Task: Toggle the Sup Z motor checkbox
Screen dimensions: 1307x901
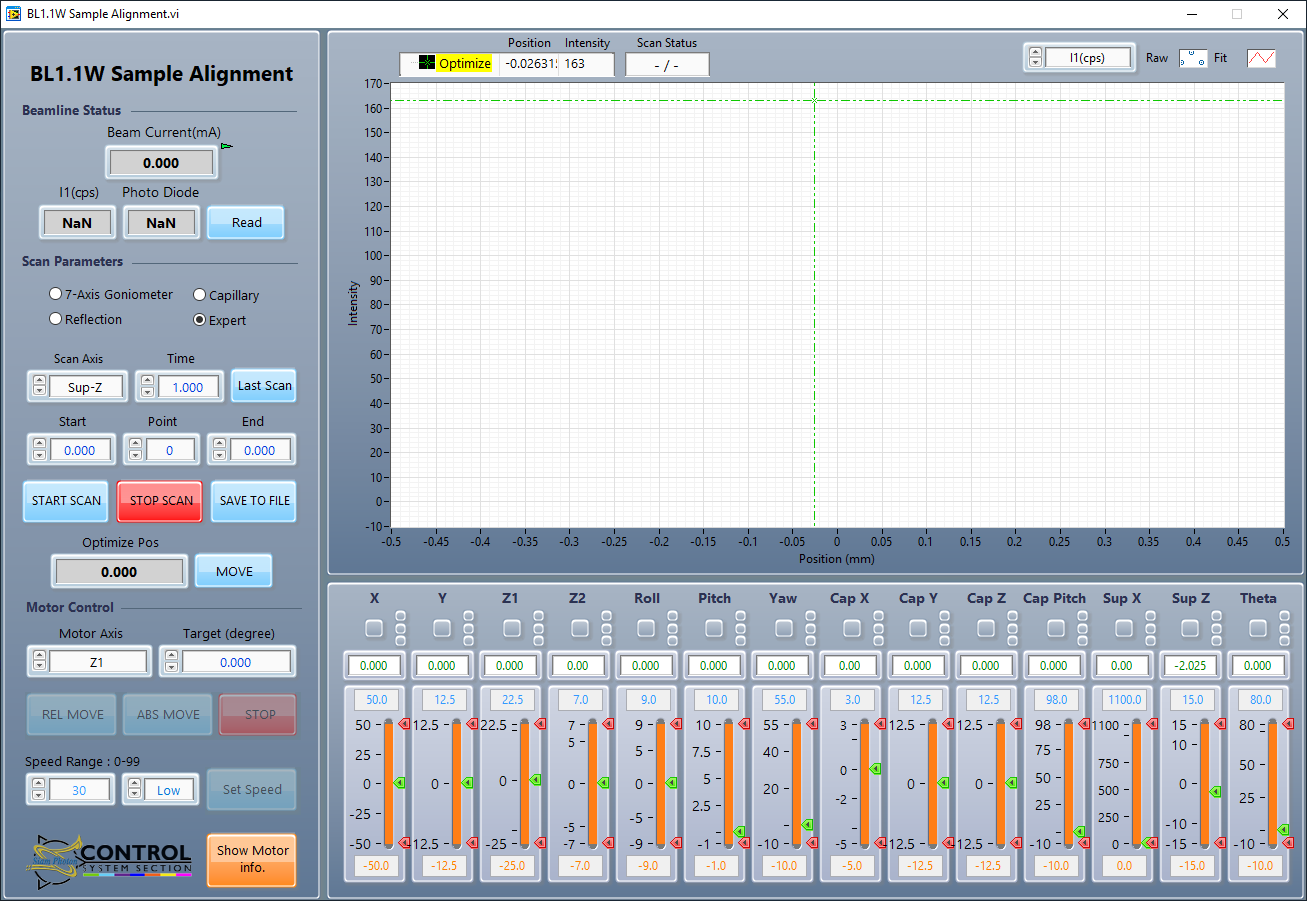Action: click(x=1190, y=628)
